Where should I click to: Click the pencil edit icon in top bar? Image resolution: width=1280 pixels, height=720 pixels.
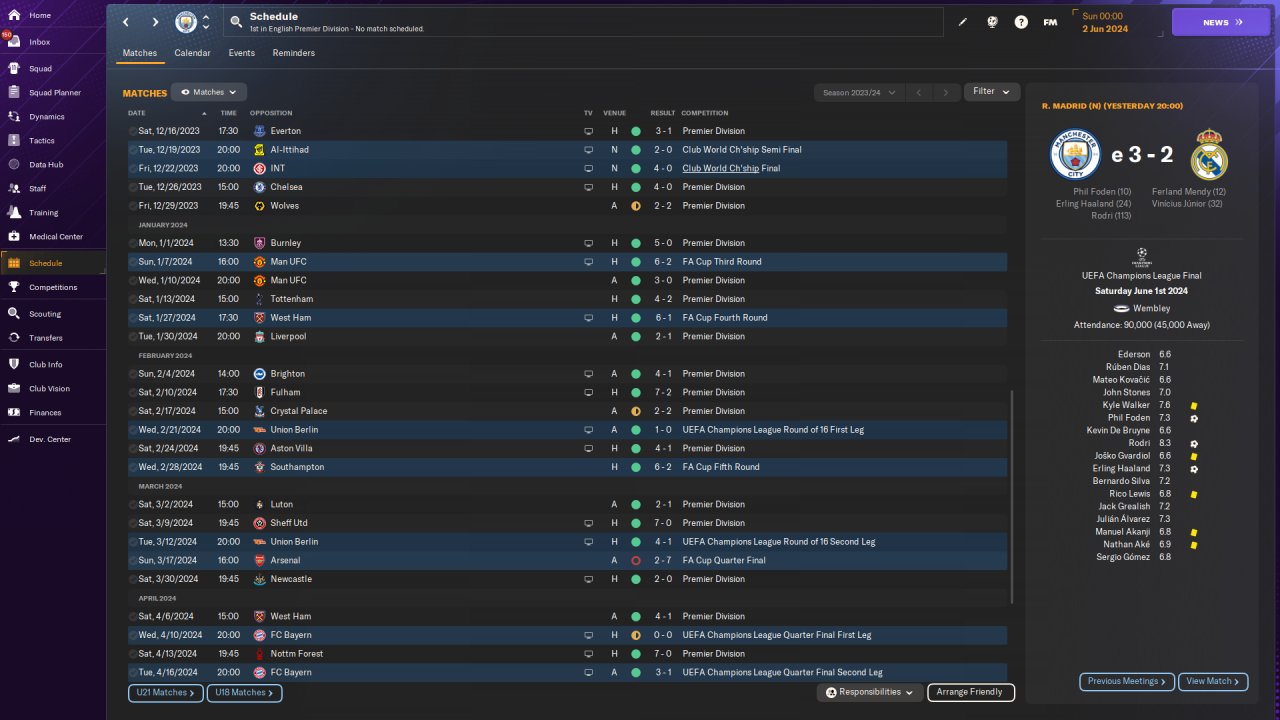click(963, 22)
